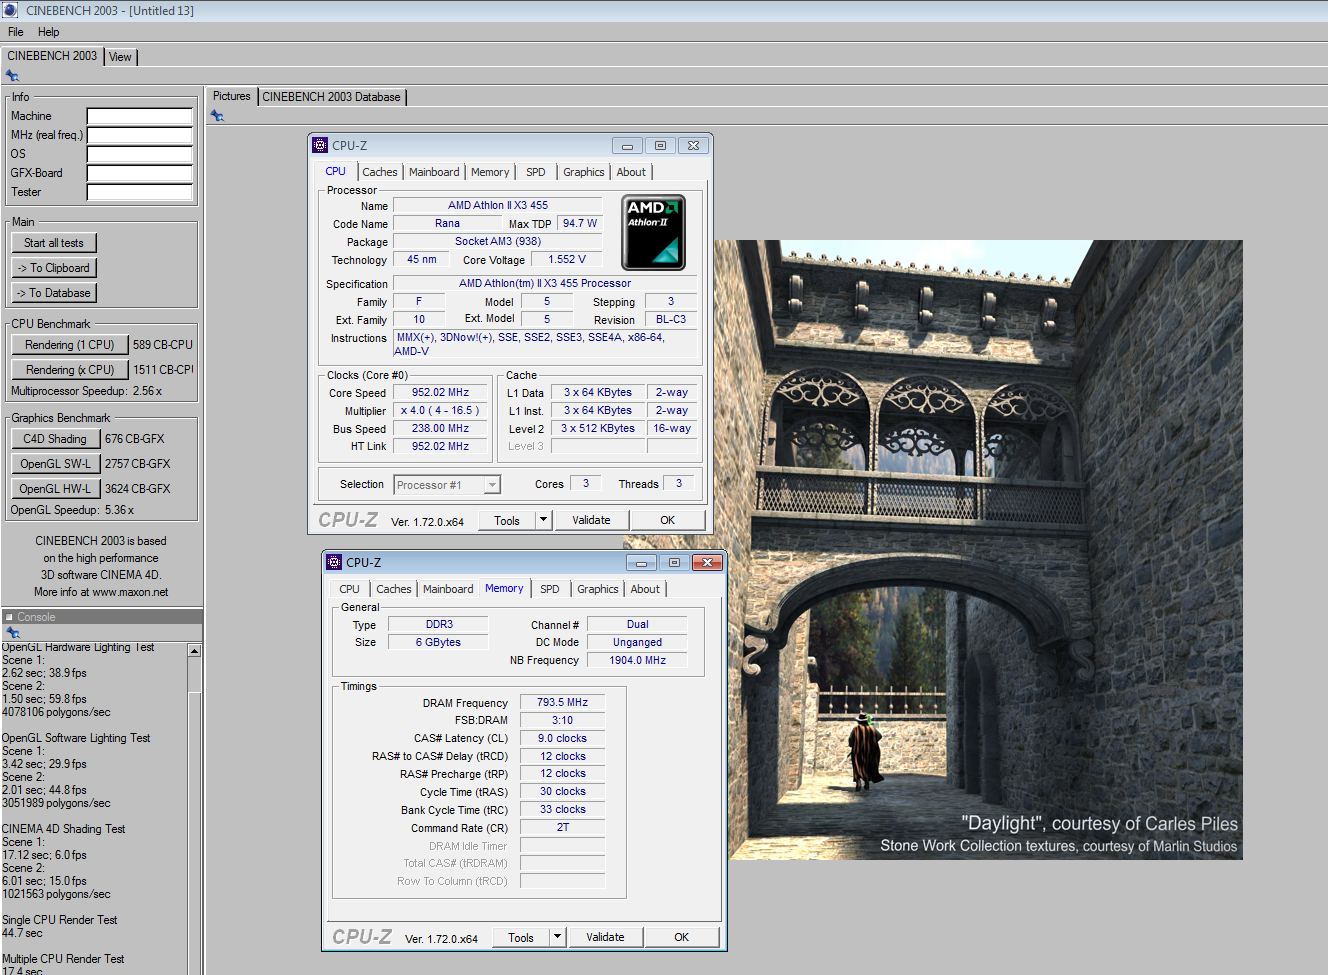The height and width of the screenshot is (975, 1328).
Task: Click the lower CPU-Z window title icon
Action: click(x=334, y=562)
